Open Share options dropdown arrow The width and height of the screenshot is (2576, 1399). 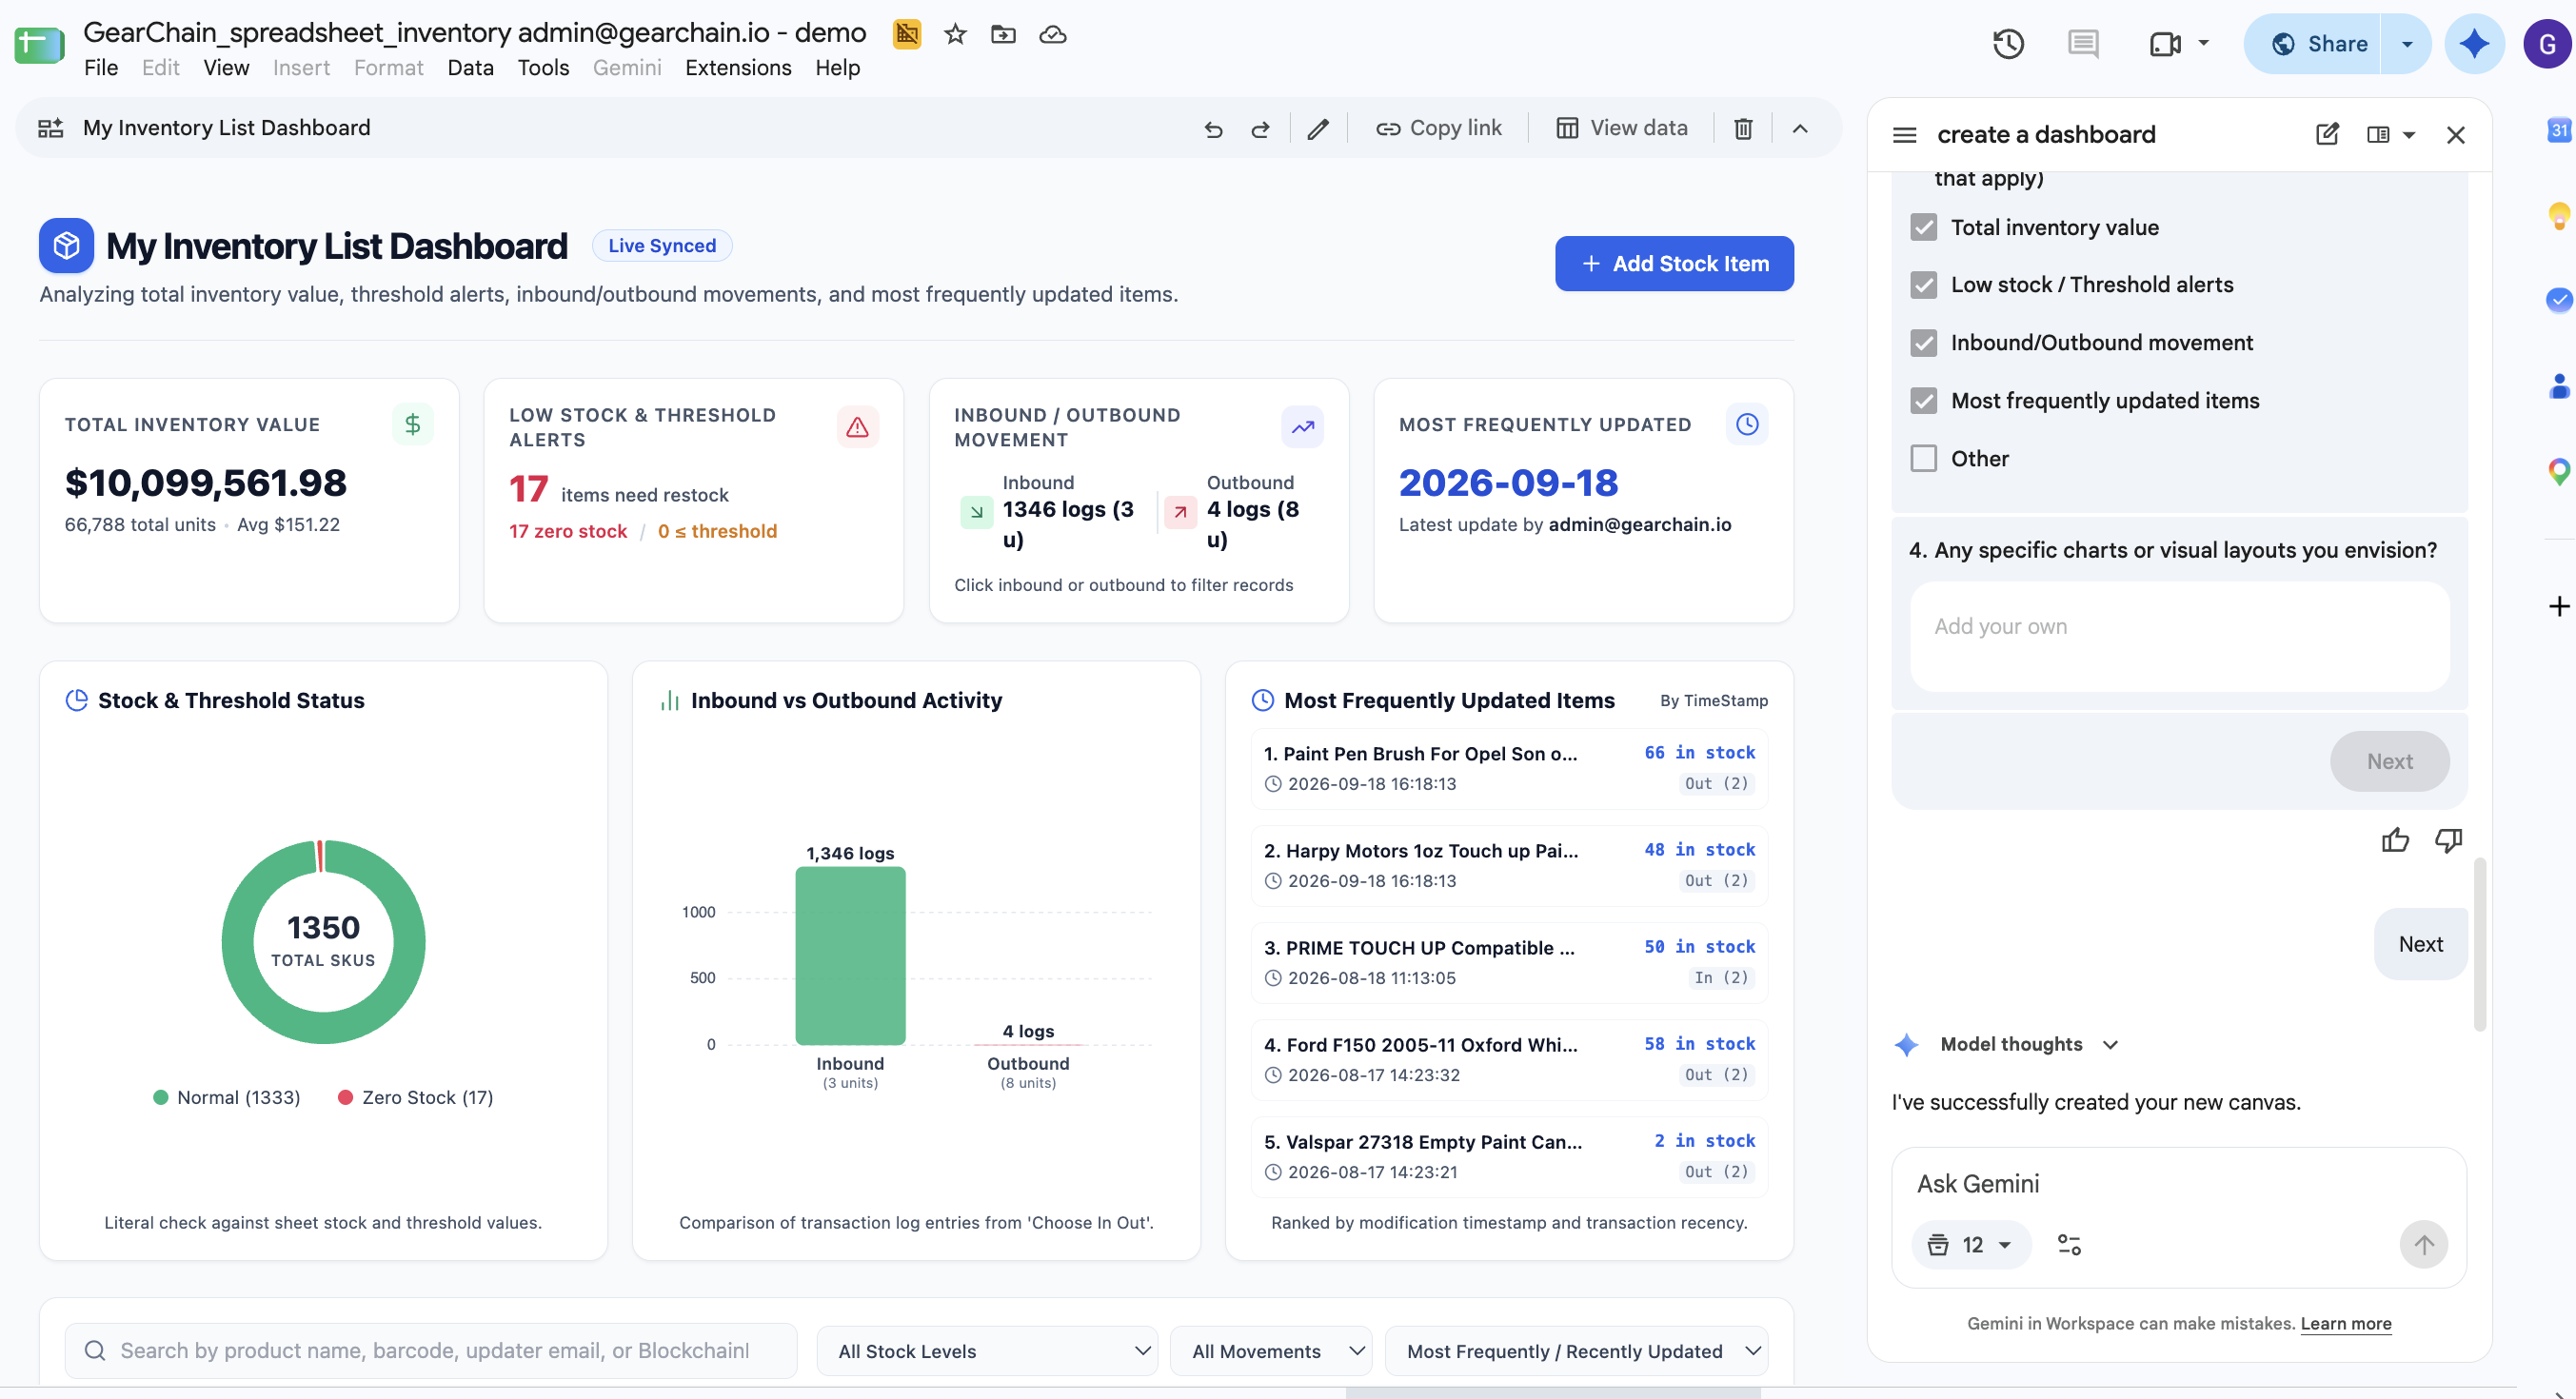[x=2407, y=44]
